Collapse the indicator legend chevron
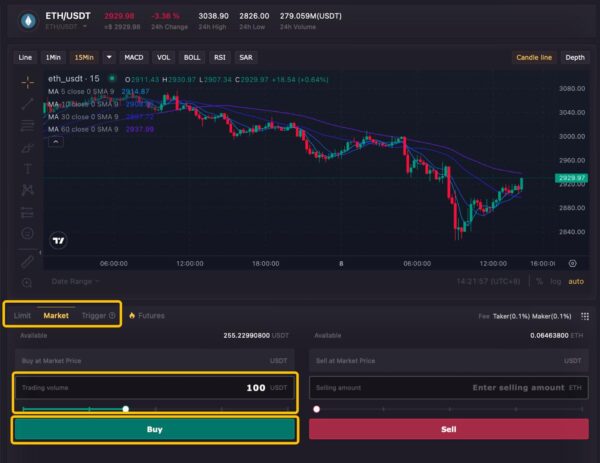The image size is (600, 463). [x=56, y=142]
